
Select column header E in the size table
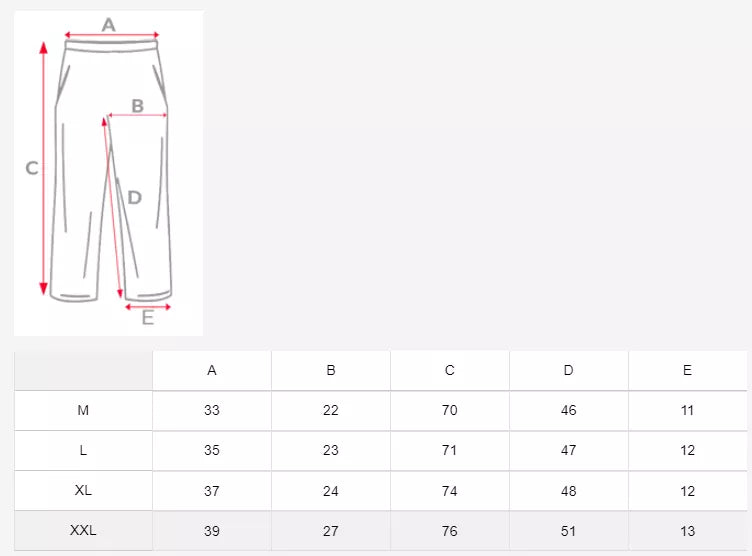tap(687, 370)
